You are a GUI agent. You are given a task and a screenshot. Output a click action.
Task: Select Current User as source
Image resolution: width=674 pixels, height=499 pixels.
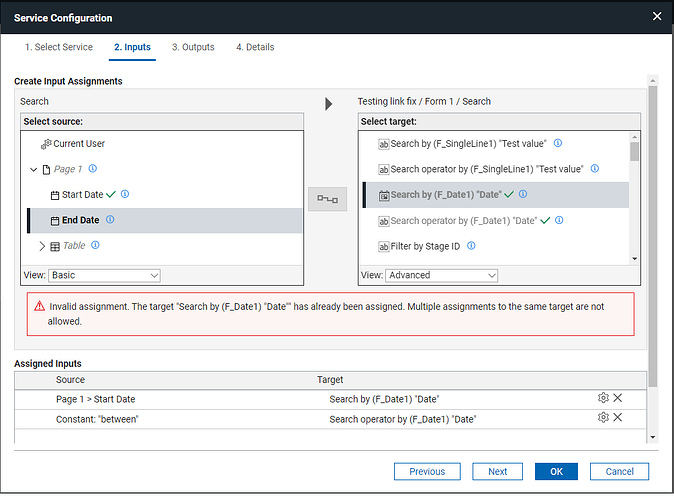78,144
